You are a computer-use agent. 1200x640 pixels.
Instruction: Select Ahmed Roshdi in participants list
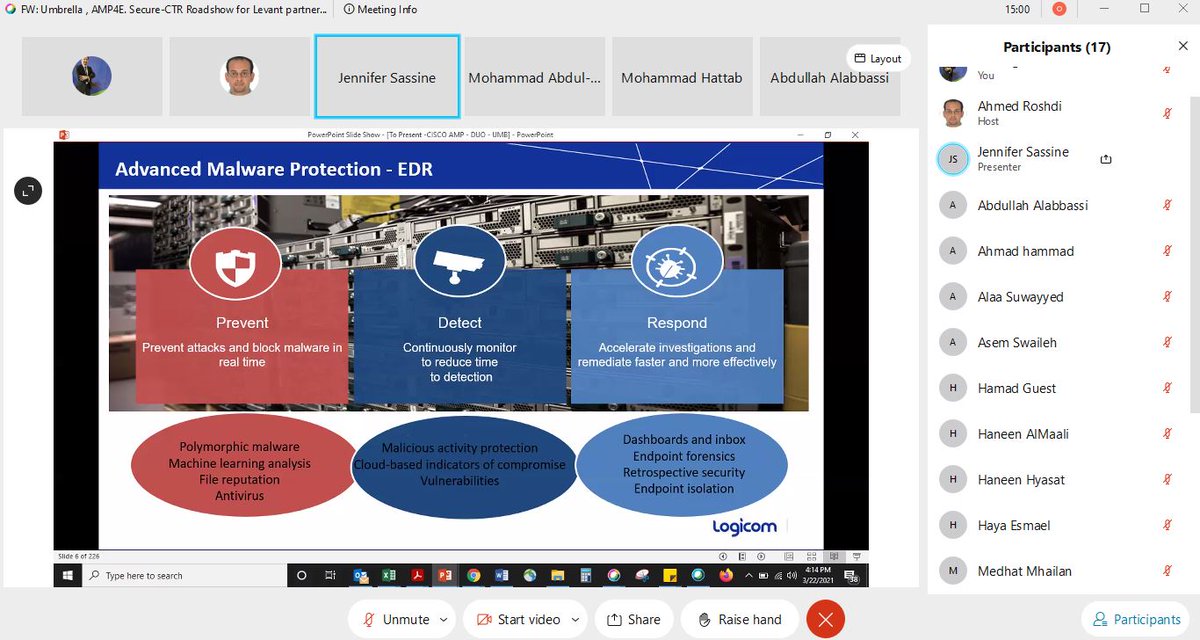point(1058,113)
